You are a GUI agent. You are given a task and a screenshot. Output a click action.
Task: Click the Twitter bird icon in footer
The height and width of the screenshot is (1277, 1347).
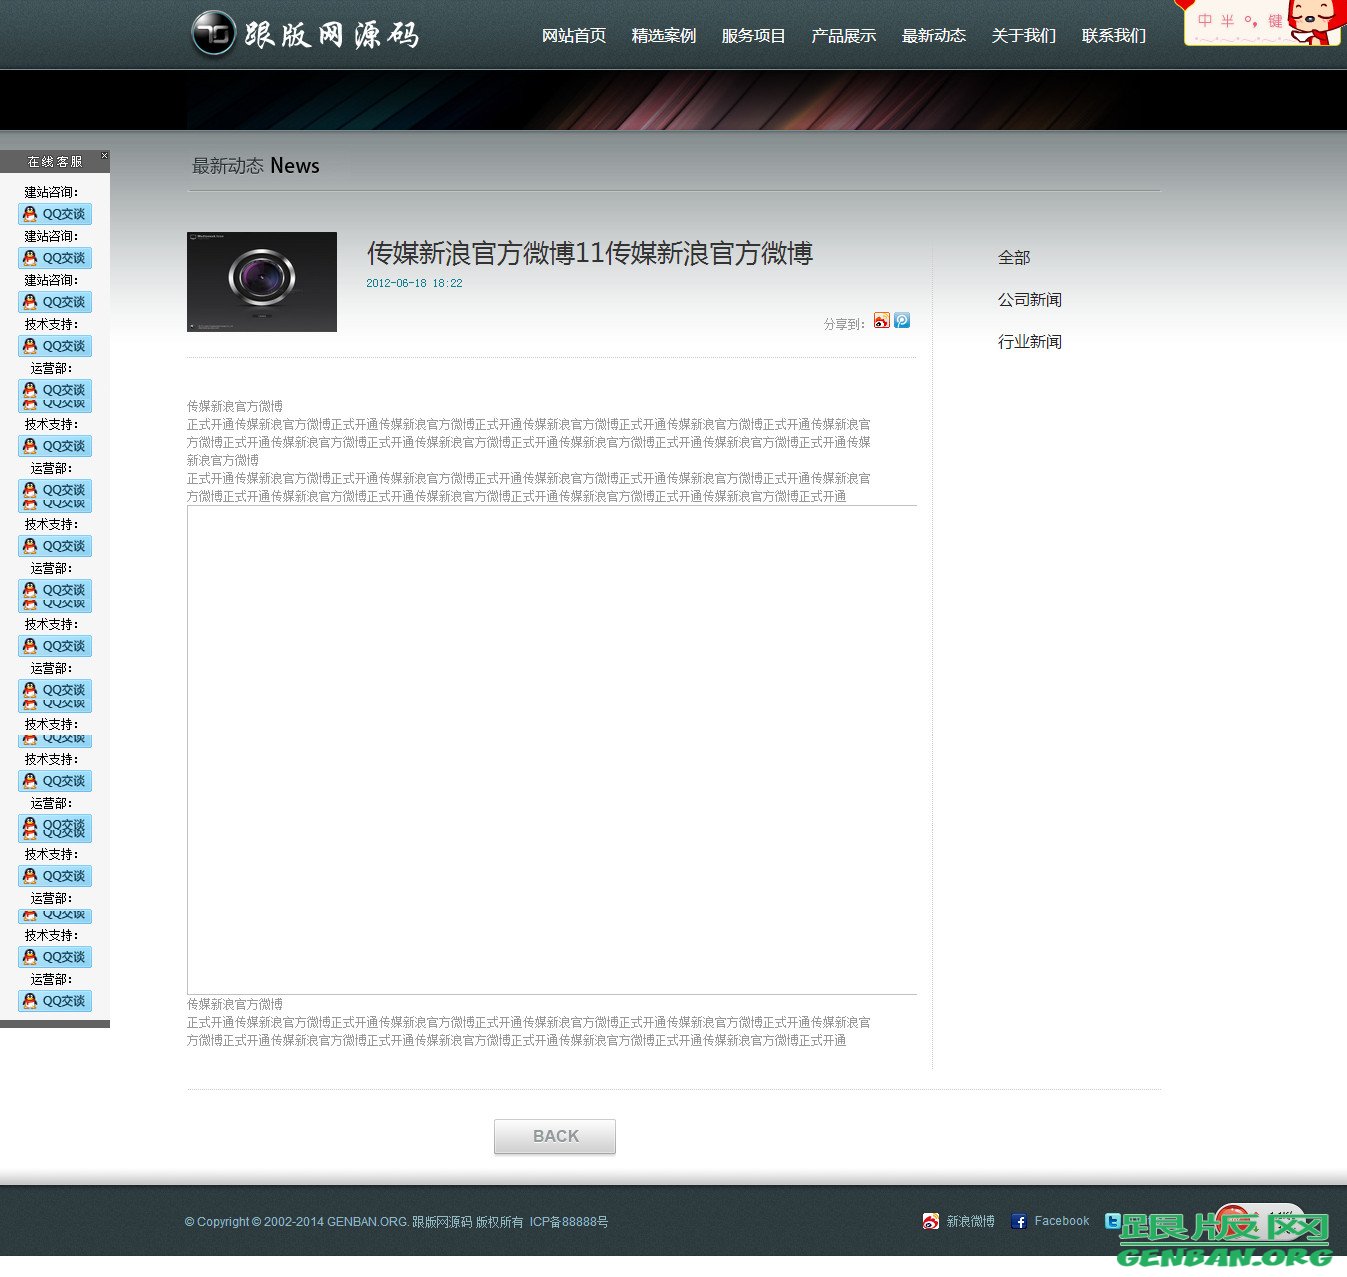pos(1112,1221)
